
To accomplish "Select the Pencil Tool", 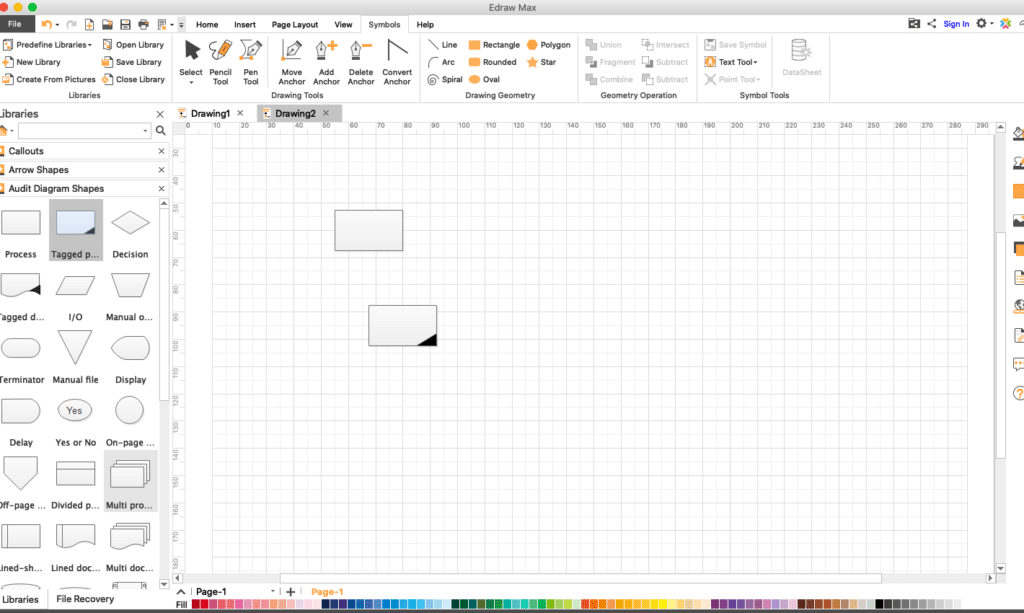I will coord(220,60).
